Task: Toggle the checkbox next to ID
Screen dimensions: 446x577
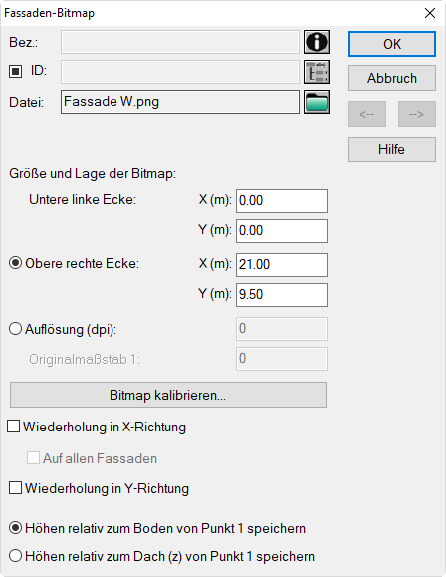Action: pos(15,71)
